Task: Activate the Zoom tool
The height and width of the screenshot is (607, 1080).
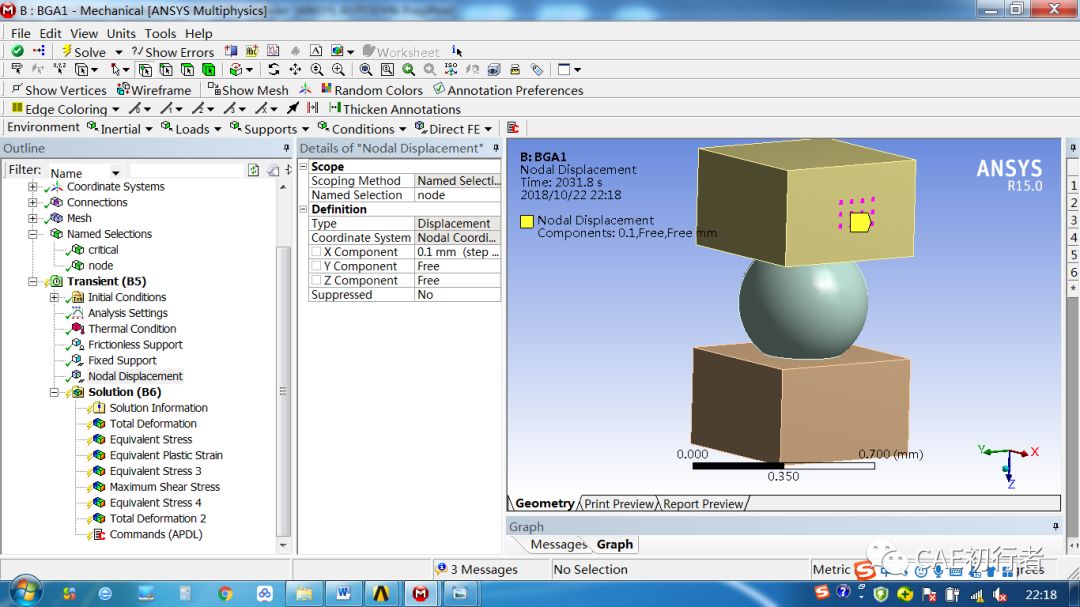Action: click(317, 70)
